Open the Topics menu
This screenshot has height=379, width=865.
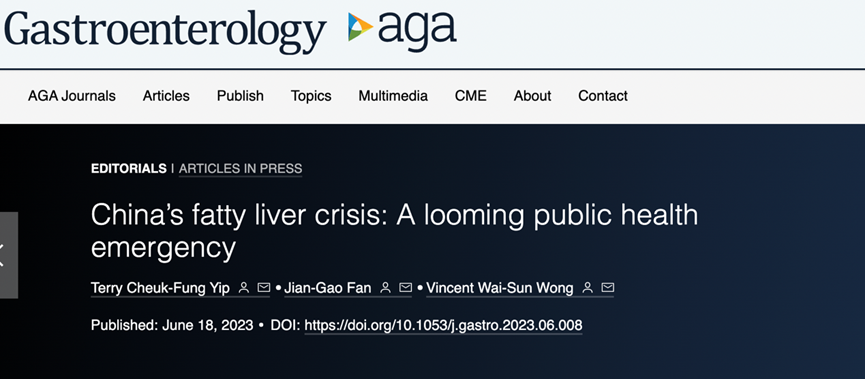(x=311, y=96)
